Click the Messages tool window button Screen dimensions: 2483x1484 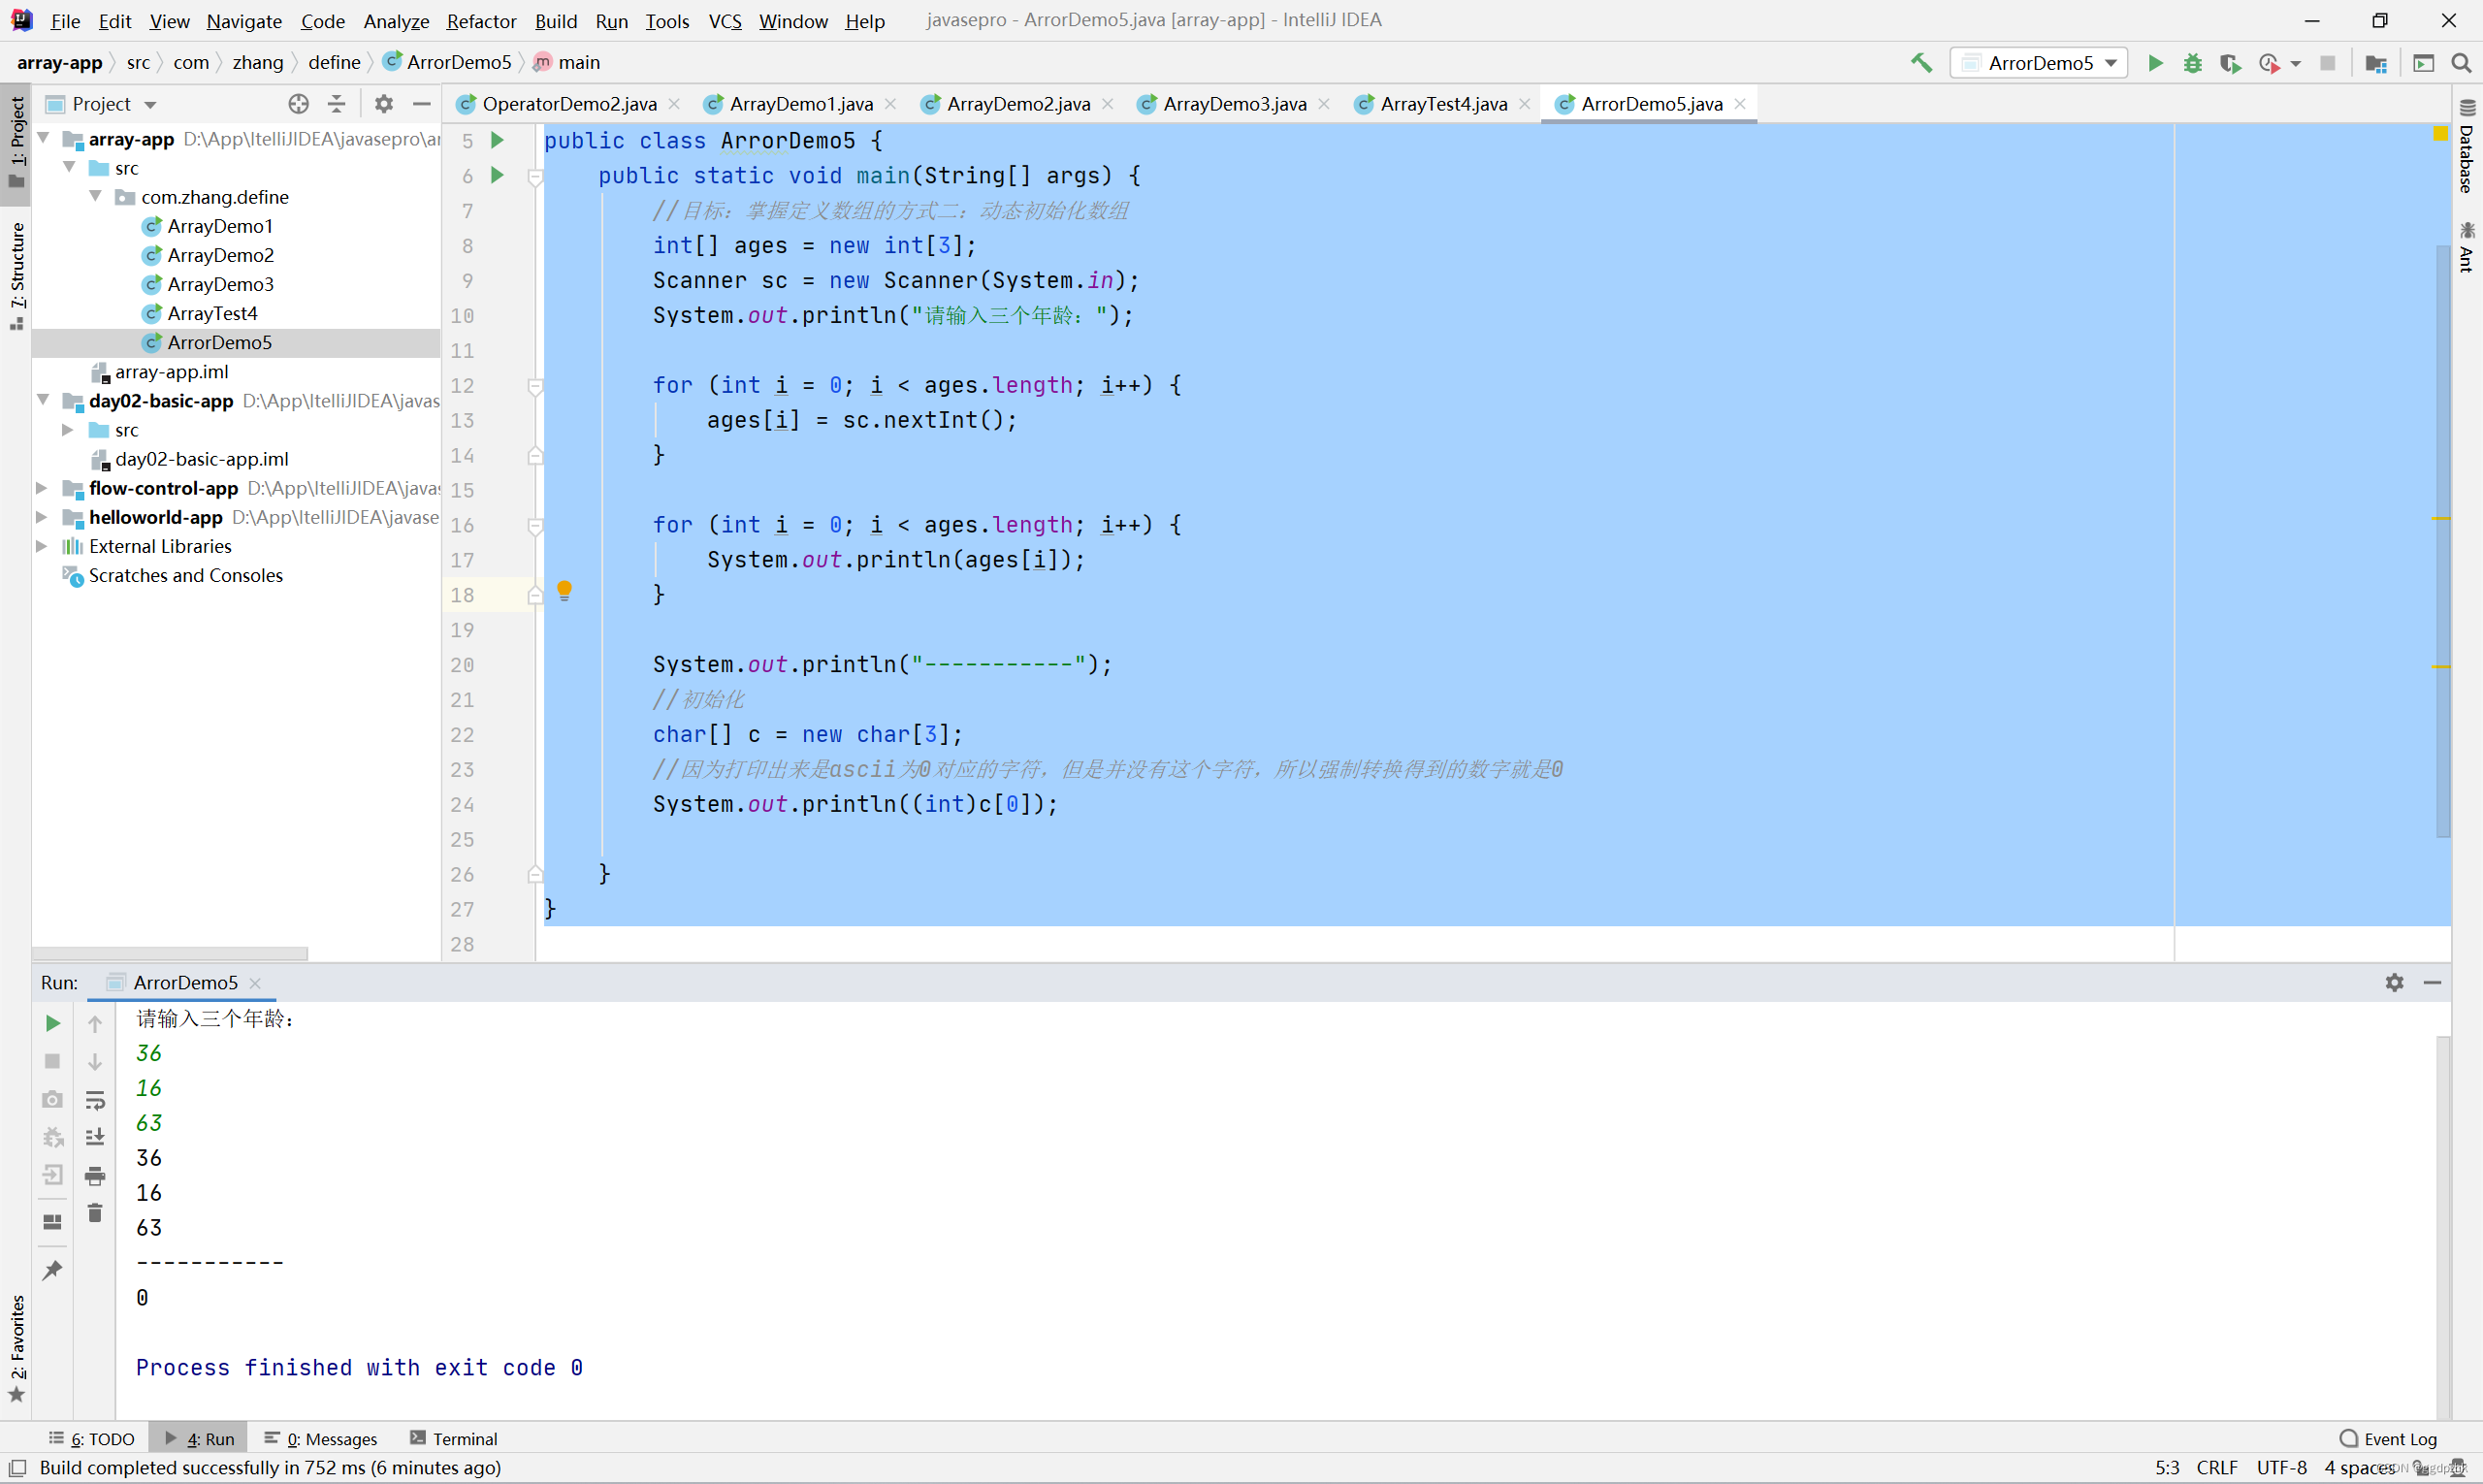coord(321,1439)
